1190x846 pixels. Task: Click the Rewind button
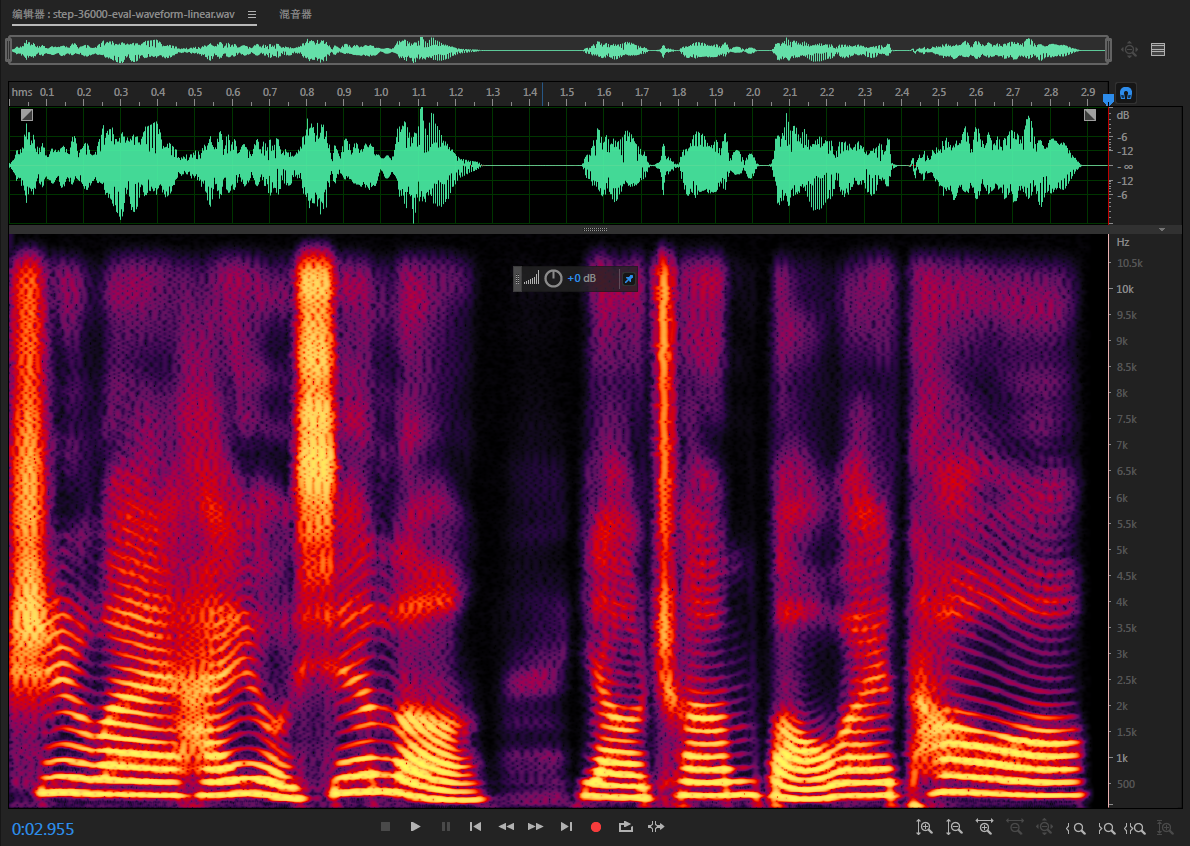coord(506,826)
